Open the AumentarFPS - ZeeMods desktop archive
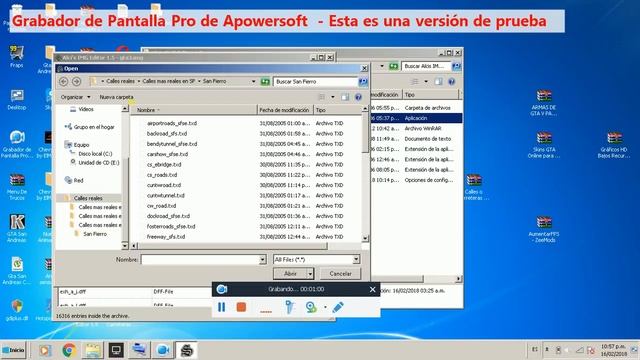The image size is (640, 360). pos(544,229)
